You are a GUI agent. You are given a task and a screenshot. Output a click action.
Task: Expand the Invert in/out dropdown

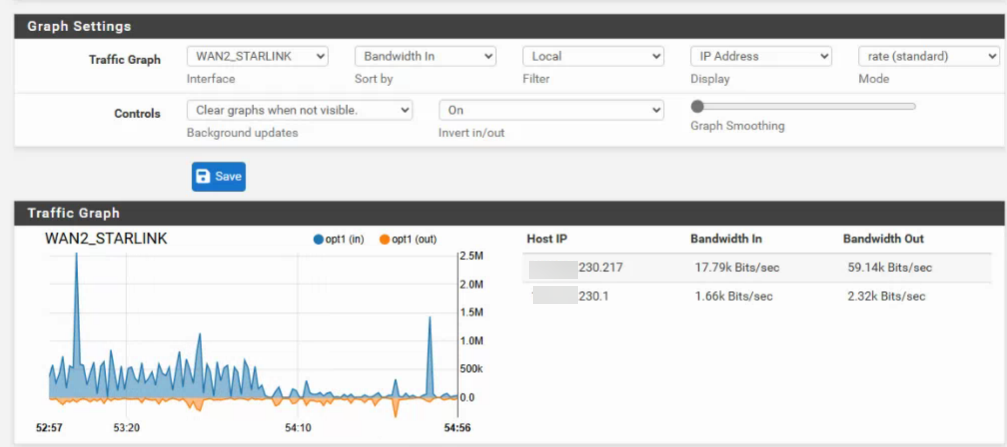[551, 110]
